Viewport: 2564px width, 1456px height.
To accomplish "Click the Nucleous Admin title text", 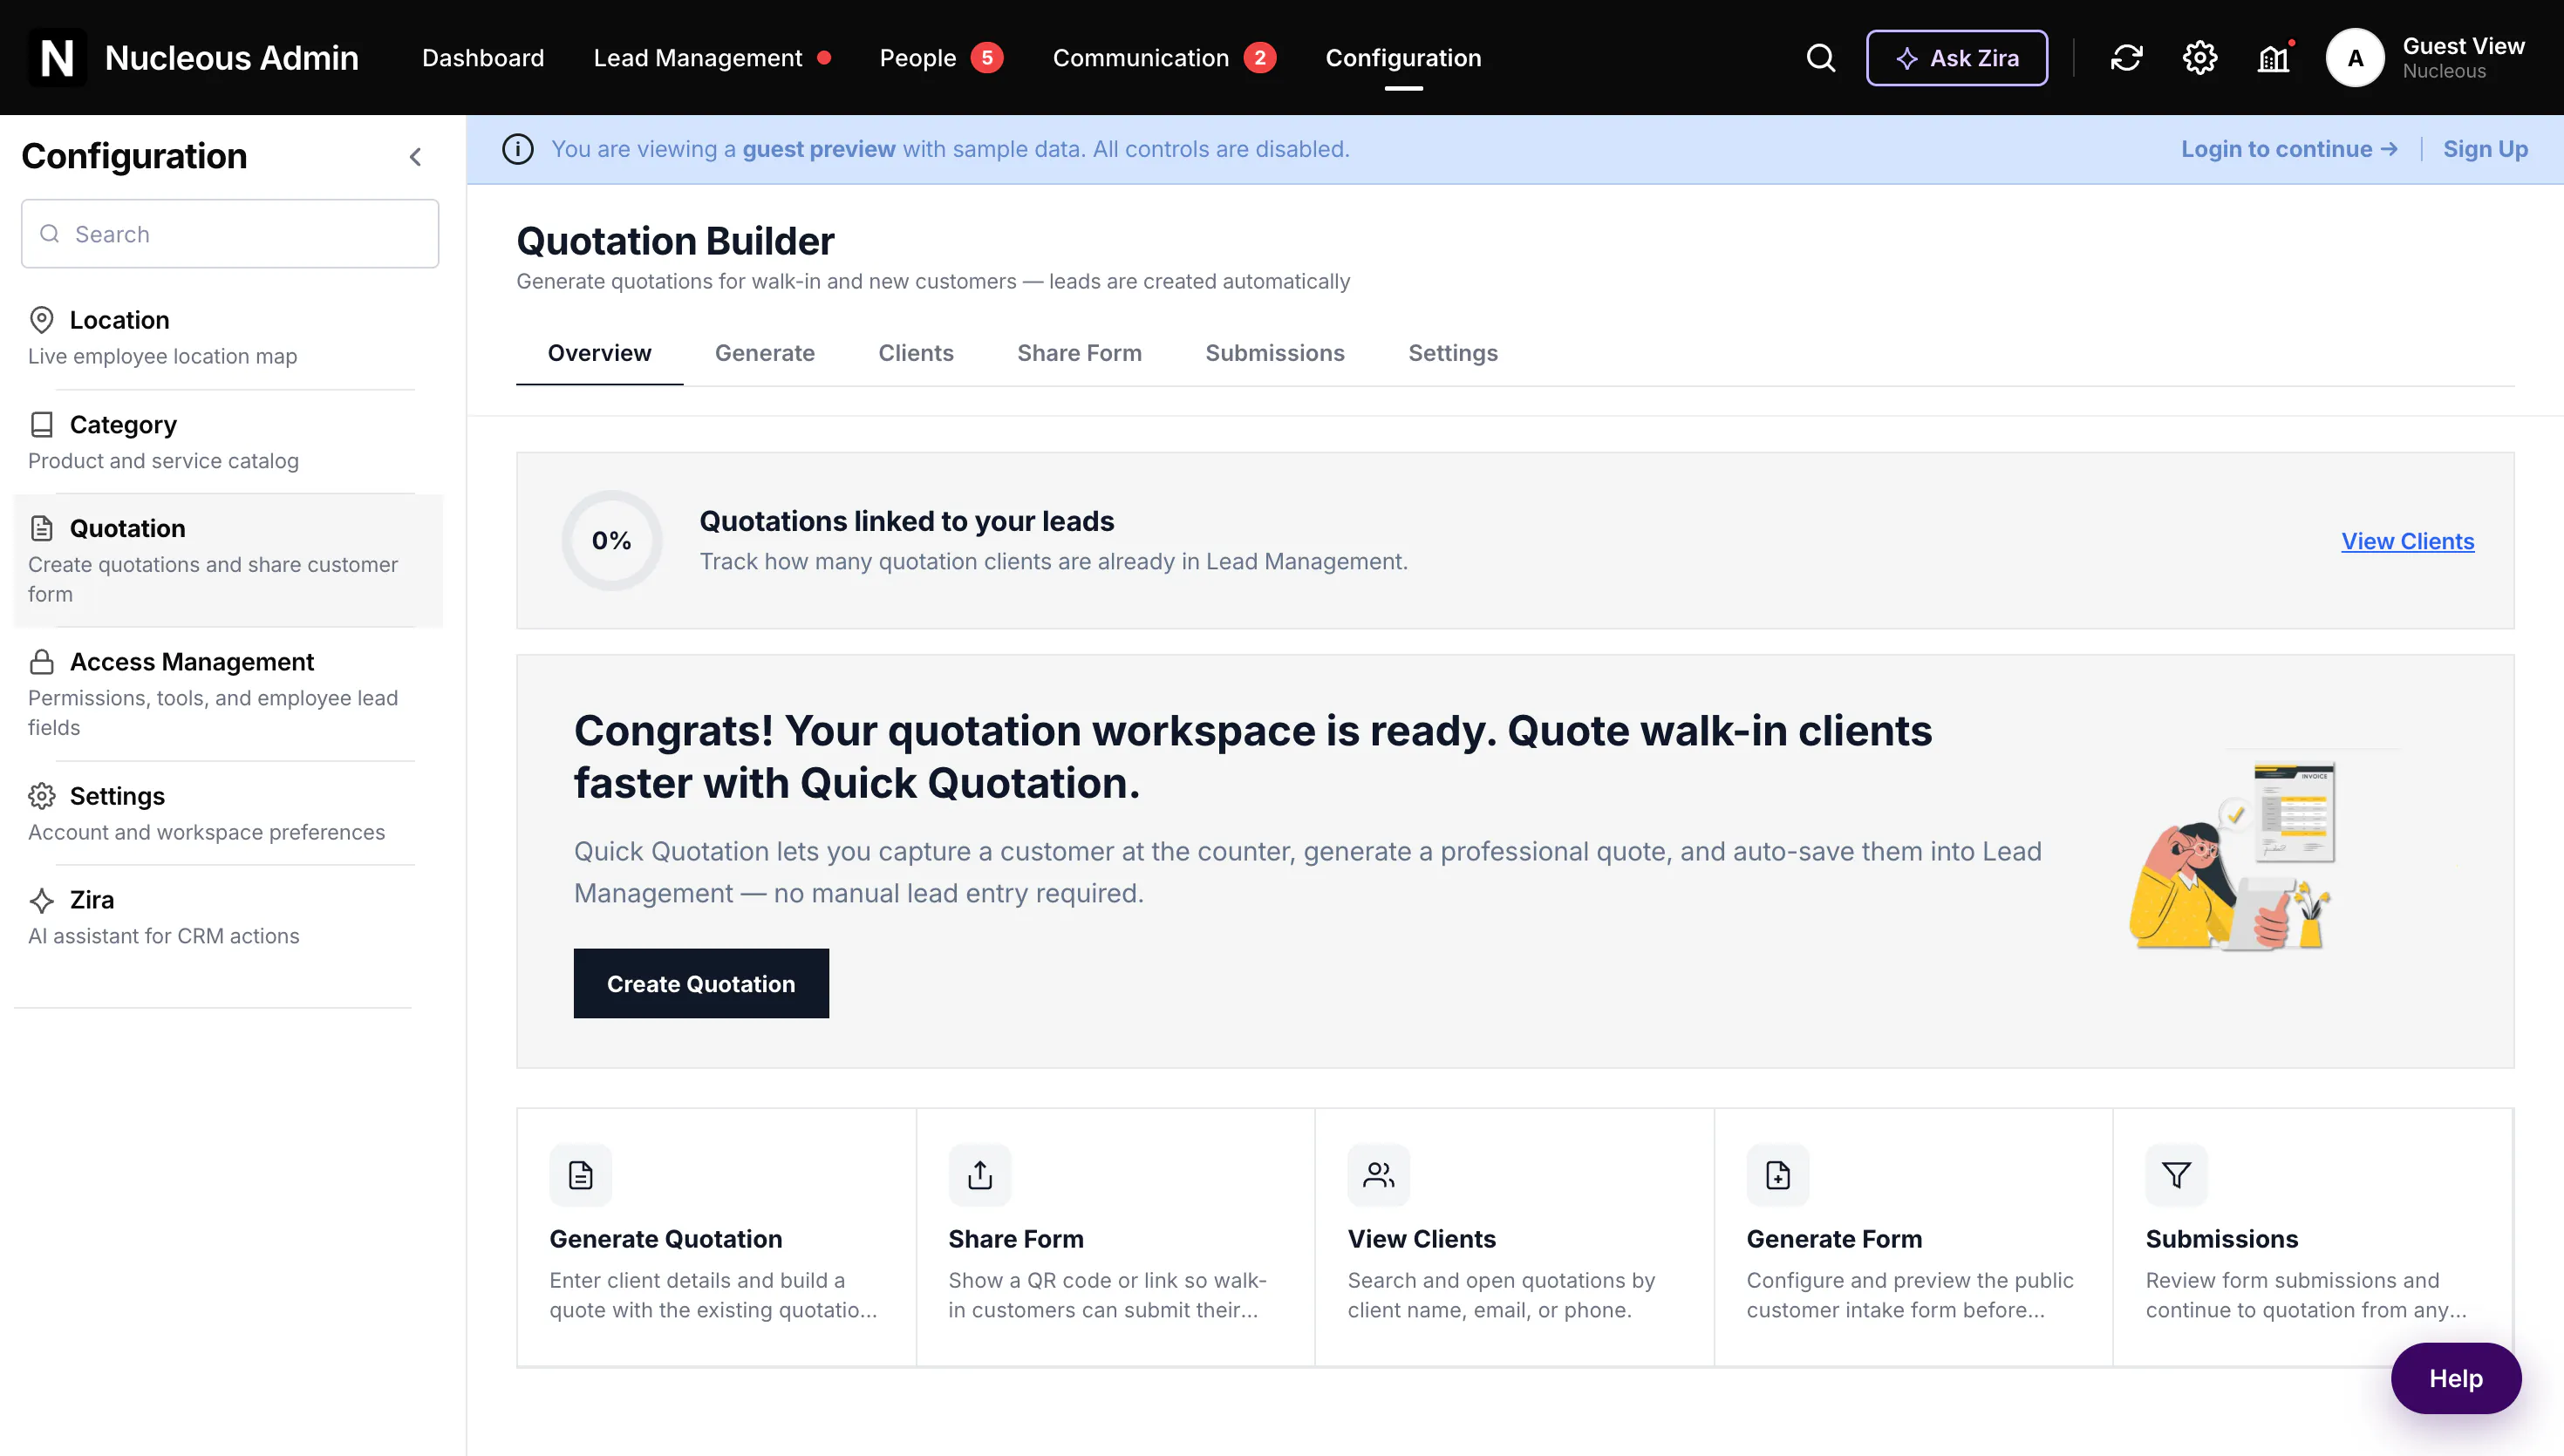I will (232, 58).
